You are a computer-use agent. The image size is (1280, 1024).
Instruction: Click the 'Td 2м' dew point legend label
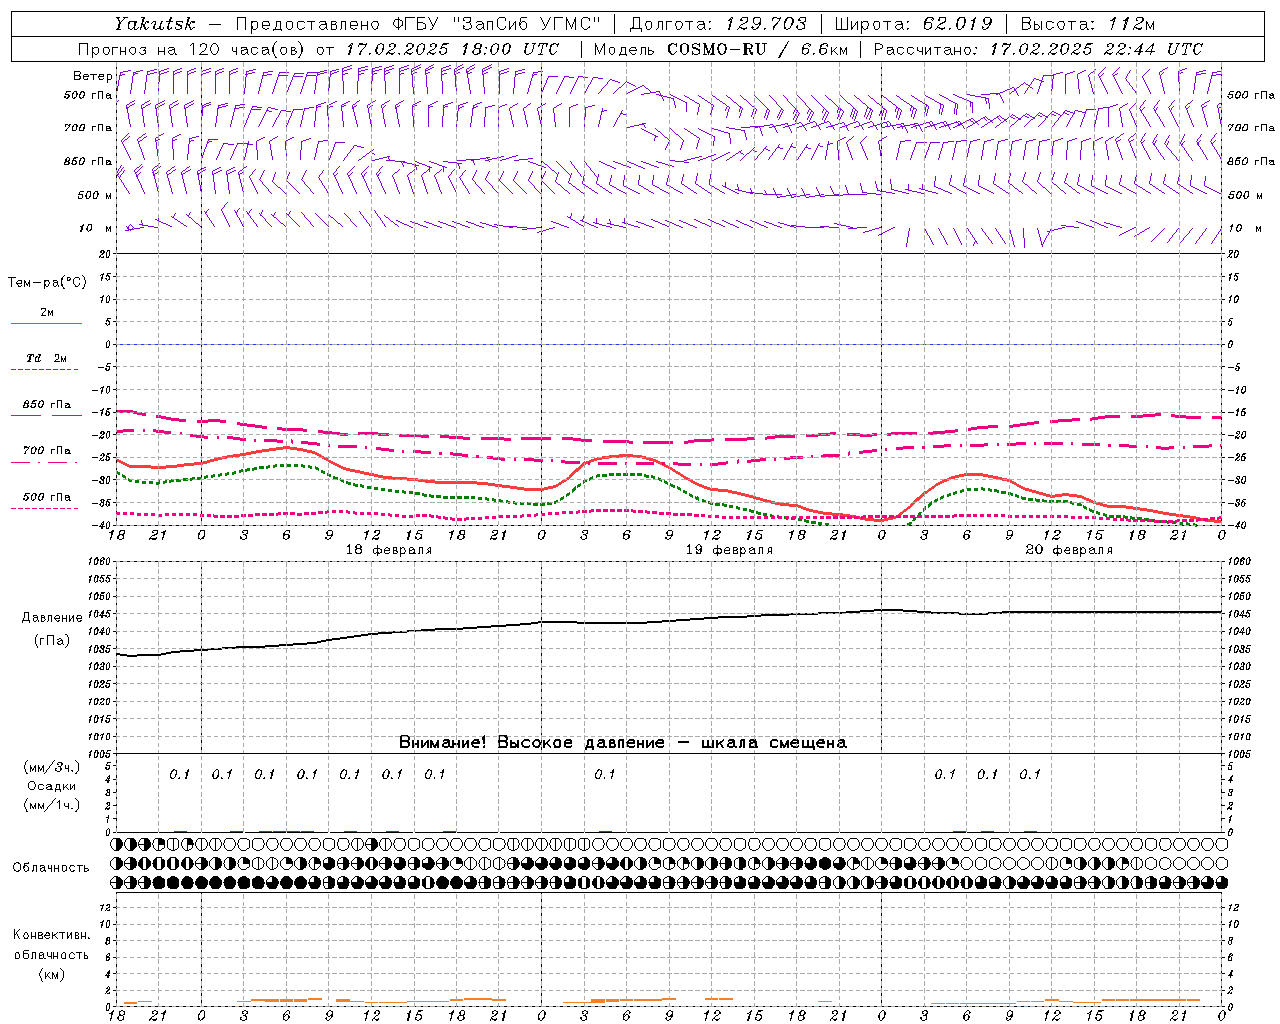point(46,358)
